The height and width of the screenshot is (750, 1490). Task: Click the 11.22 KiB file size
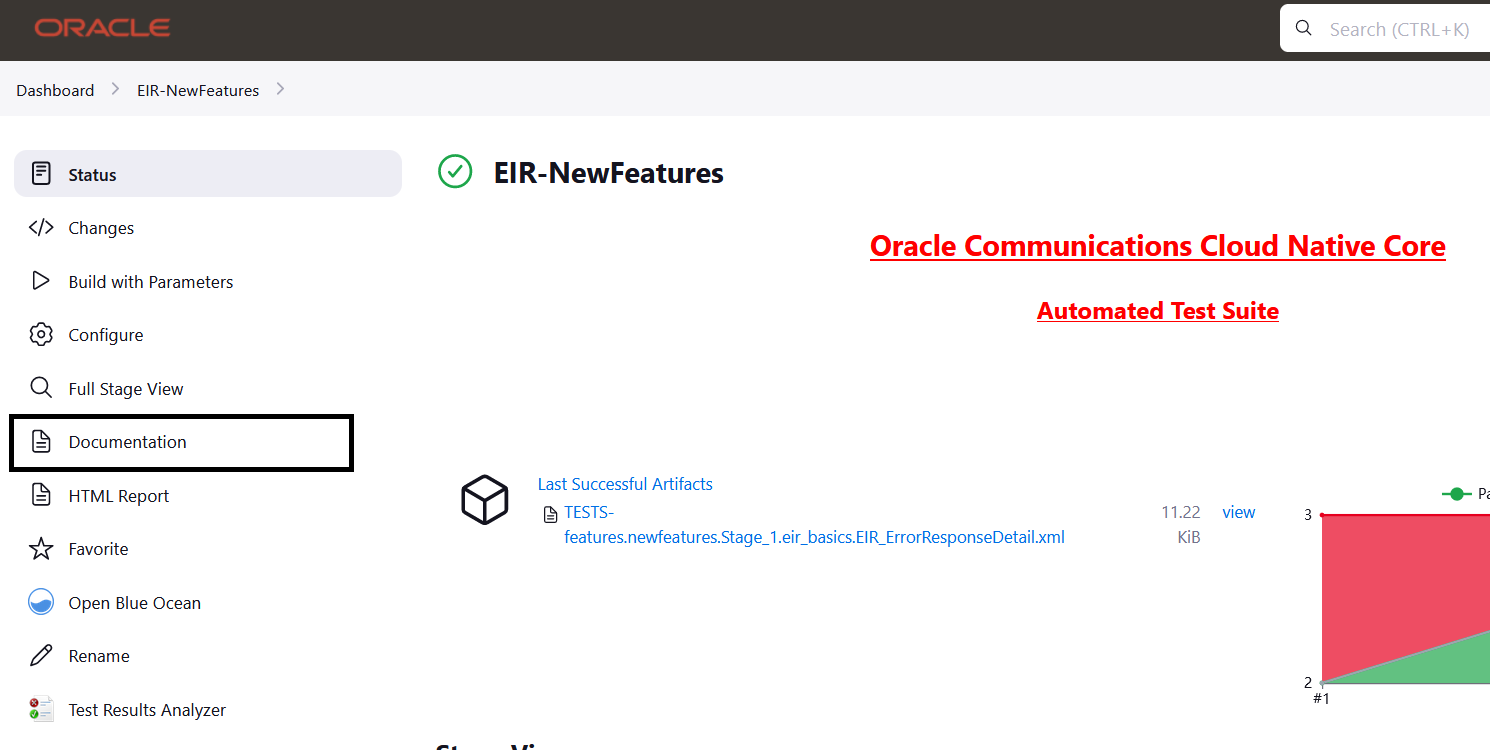[x=1181, y=525]
